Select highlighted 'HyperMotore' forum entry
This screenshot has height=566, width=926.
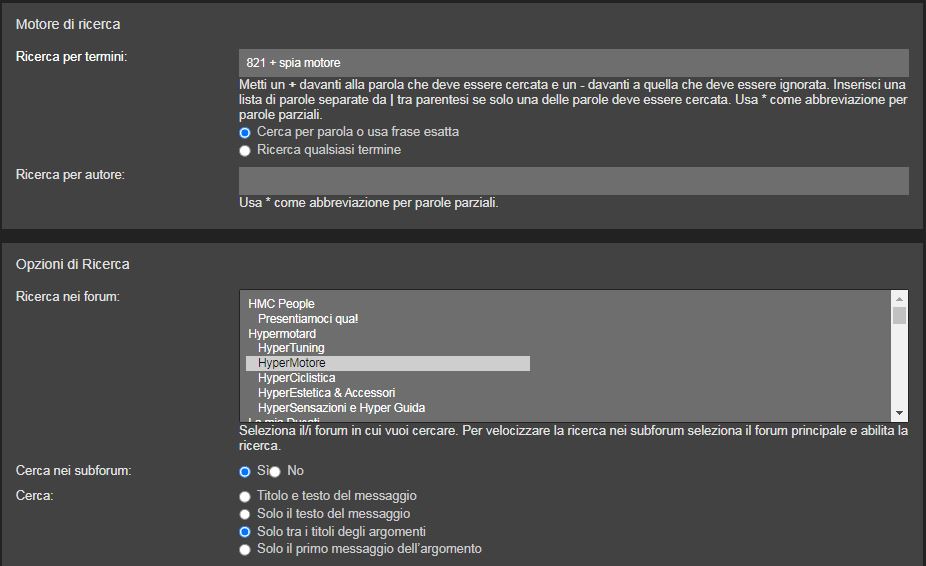(387, 363)
